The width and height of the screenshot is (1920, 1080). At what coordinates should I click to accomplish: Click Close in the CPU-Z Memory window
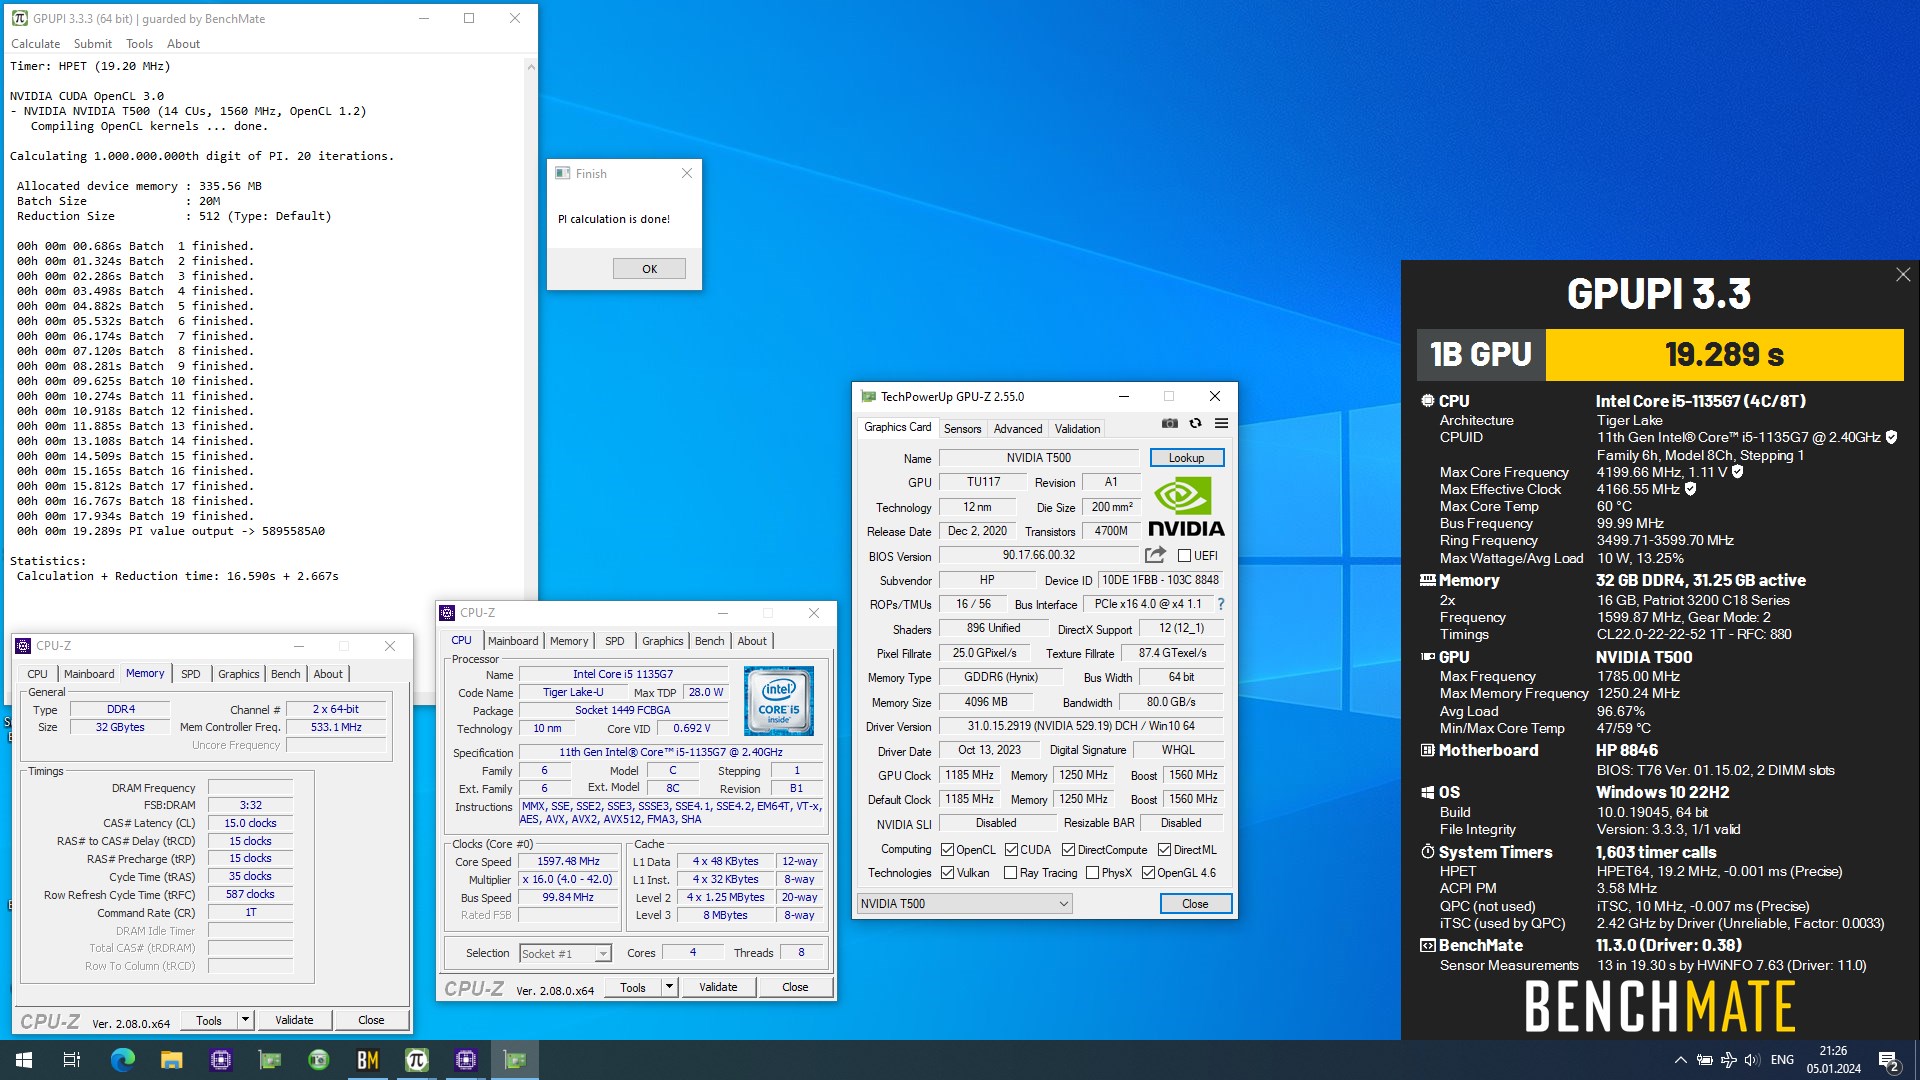click(x=371, y=1020)
